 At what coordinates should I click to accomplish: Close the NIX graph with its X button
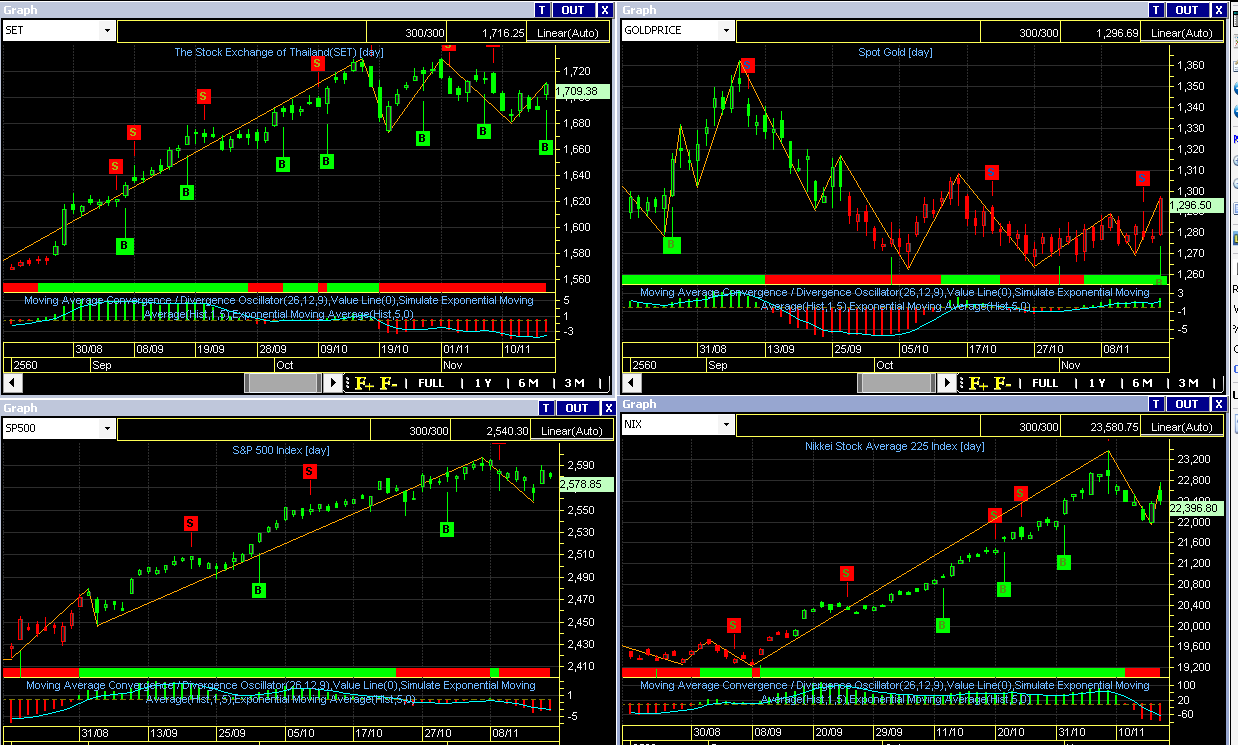pos(1218,404)
